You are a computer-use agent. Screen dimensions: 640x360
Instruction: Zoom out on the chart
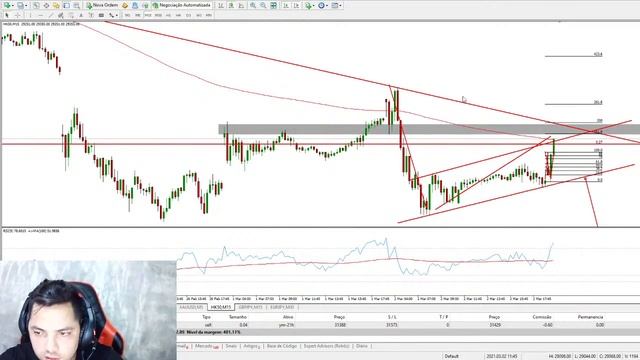coord(263,5)
